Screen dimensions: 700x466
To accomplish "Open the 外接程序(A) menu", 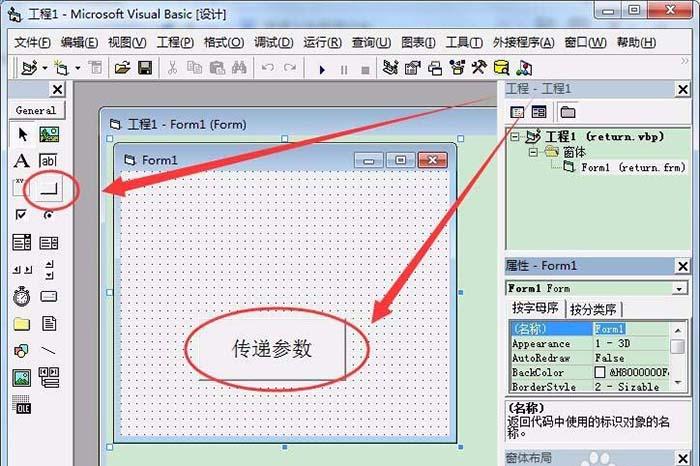I will (x=523, y=42).
